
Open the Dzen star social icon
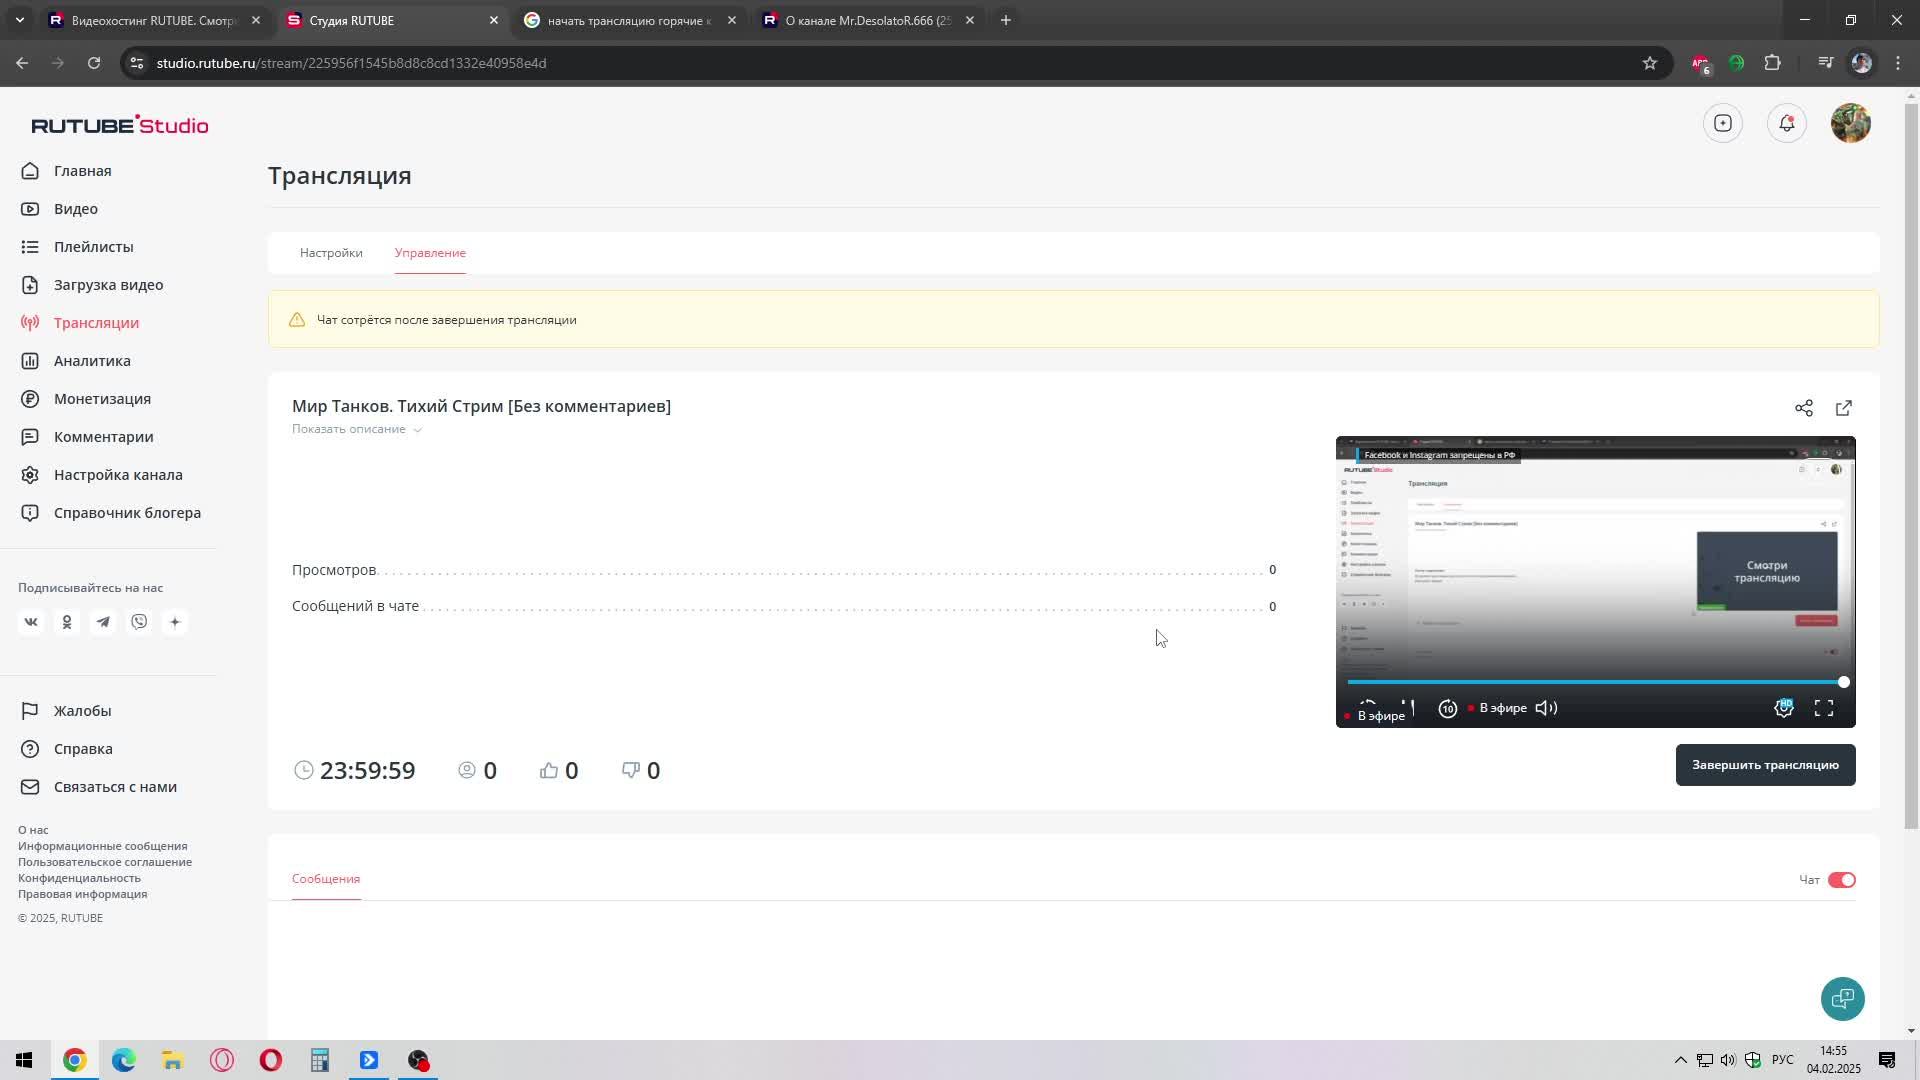point(175,622)
